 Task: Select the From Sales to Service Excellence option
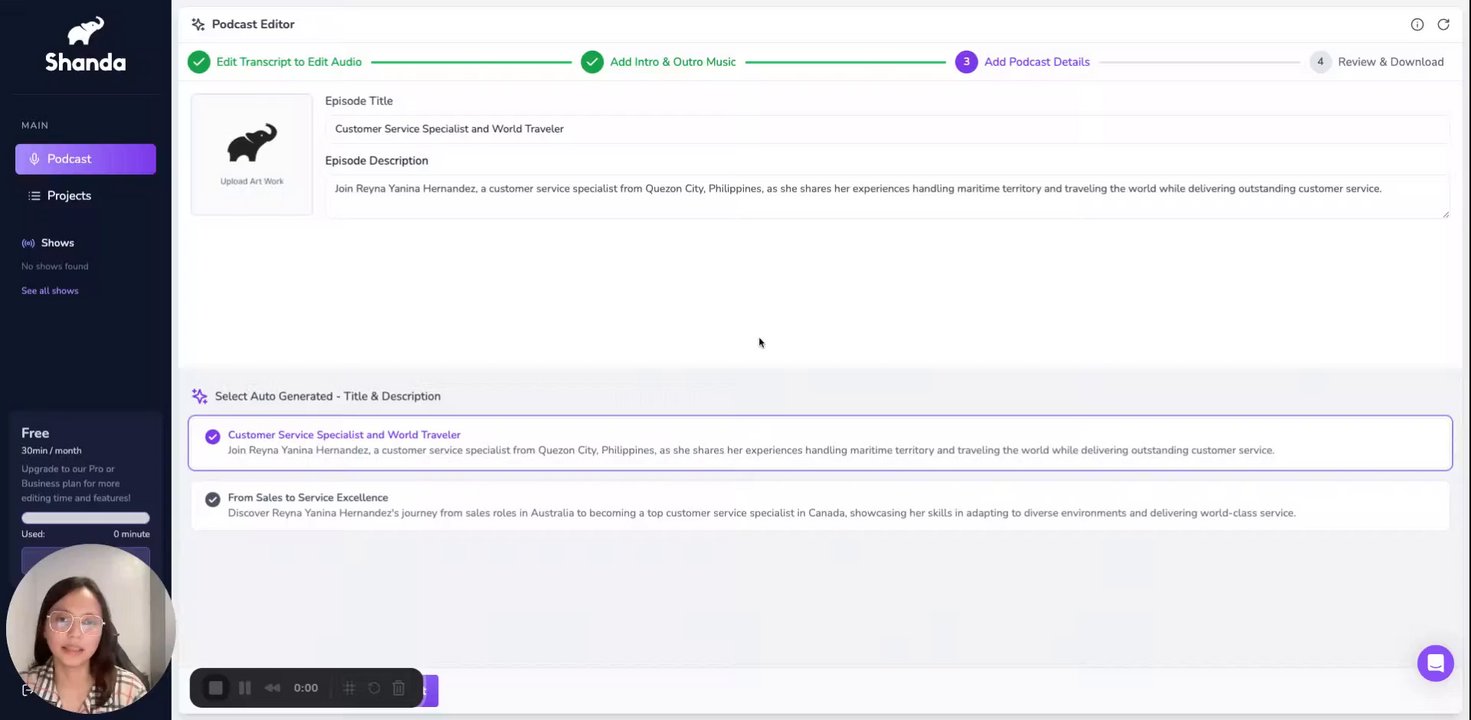pyautogui.click(x=820, y=505)
